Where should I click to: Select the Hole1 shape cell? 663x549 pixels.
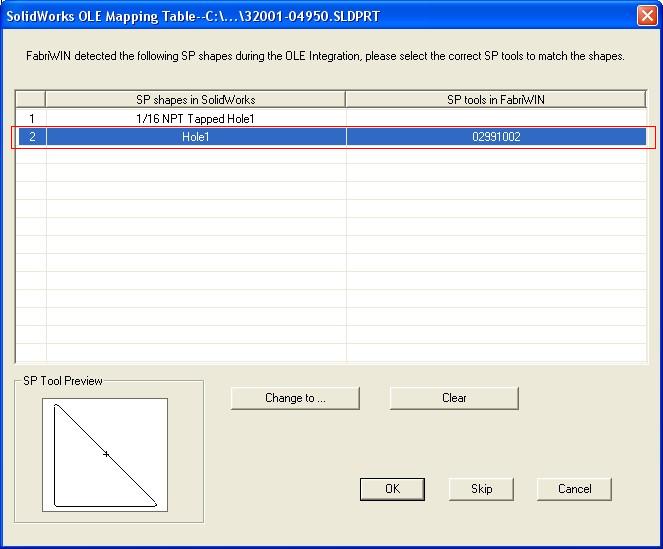pyautogui.click(x=196, y=137)
